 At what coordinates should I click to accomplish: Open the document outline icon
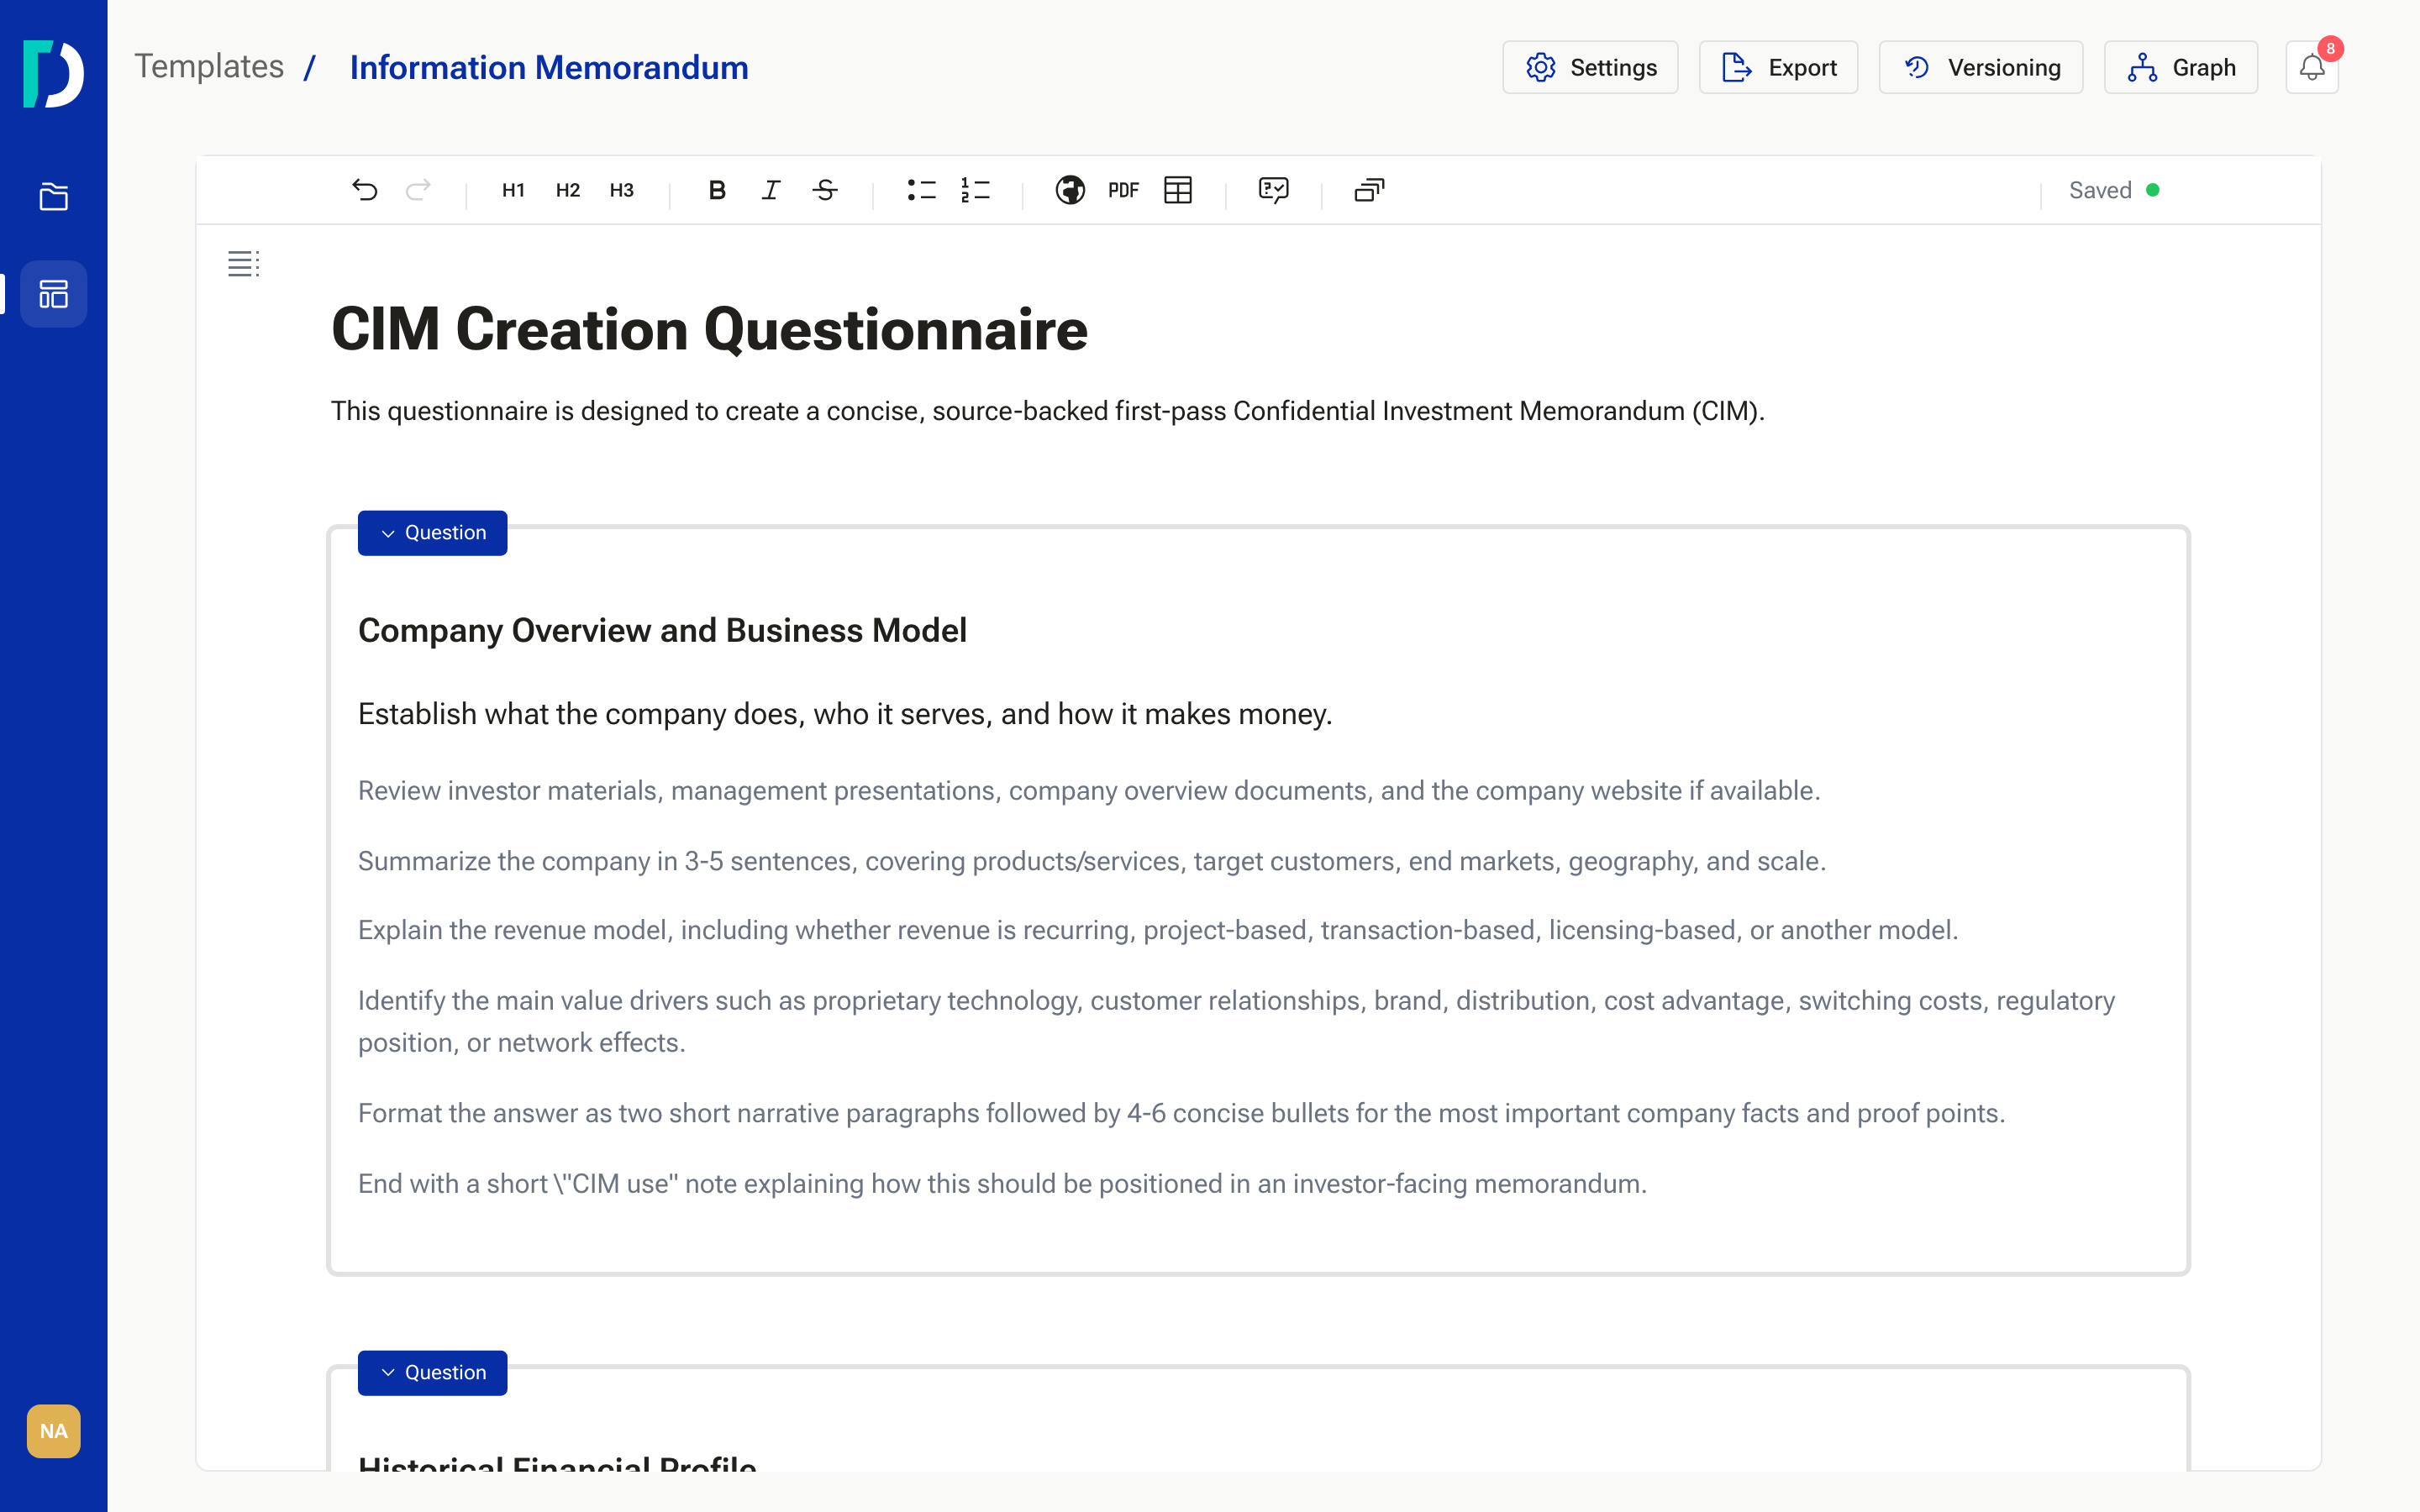[244, 264]
